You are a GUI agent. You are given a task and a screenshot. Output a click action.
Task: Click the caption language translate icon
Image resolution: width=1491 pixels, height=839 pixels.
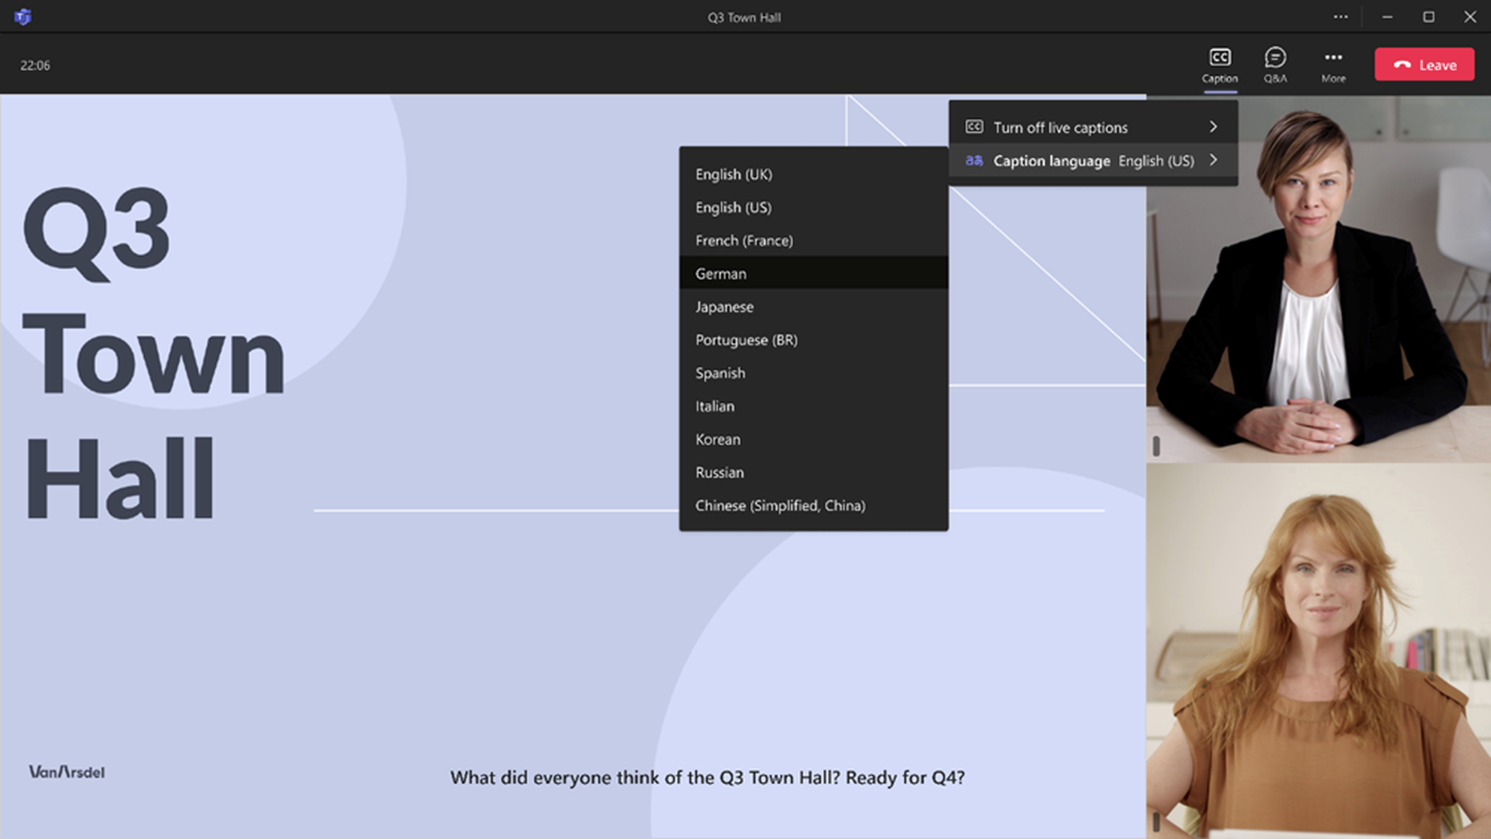pos(974,160)
